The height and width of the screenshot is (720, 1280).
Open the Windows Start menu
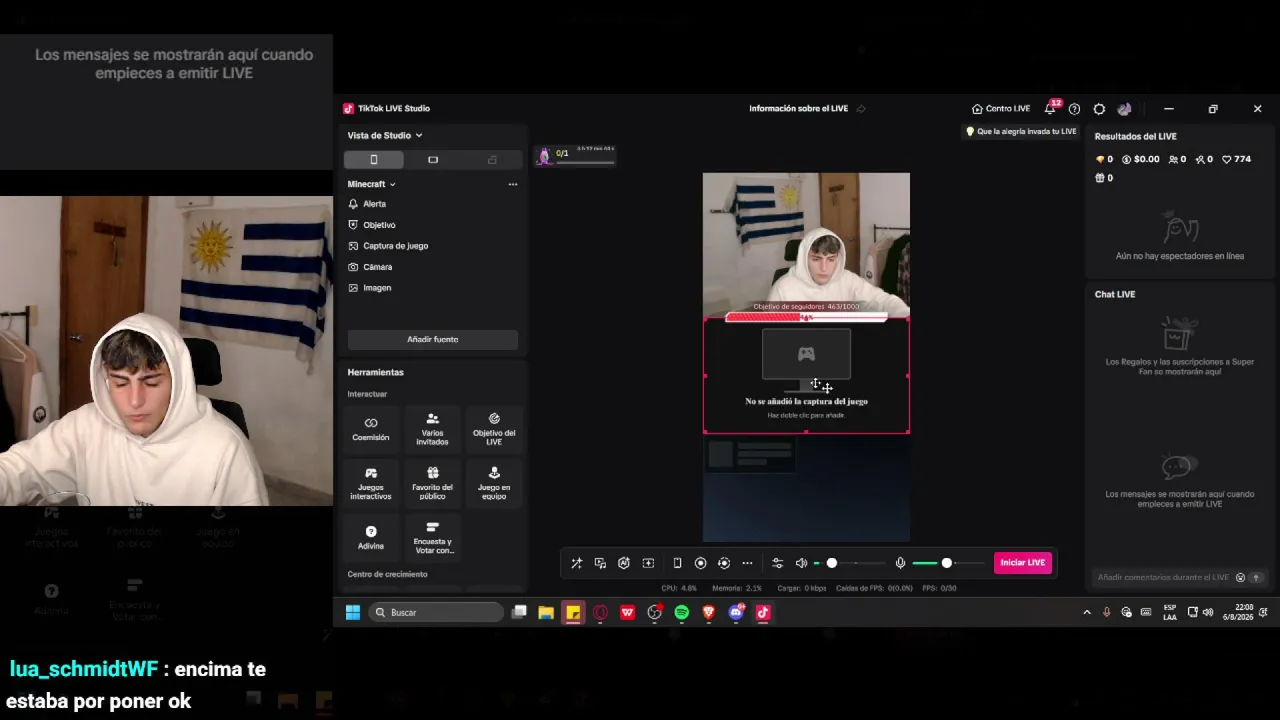tap(353, 613)
